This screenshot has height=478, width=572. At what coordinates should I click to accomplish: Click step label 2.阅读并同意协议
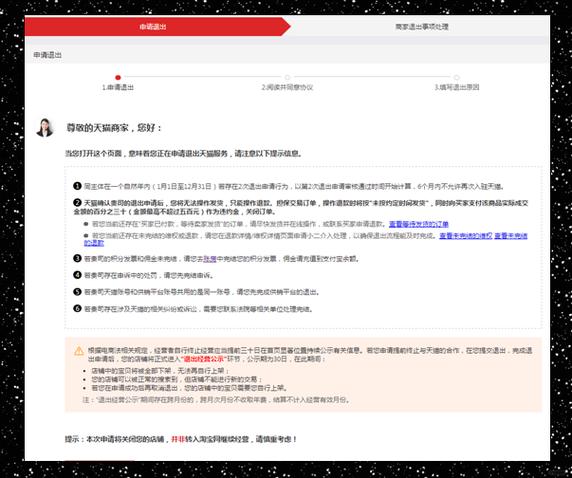coord(287,88)
